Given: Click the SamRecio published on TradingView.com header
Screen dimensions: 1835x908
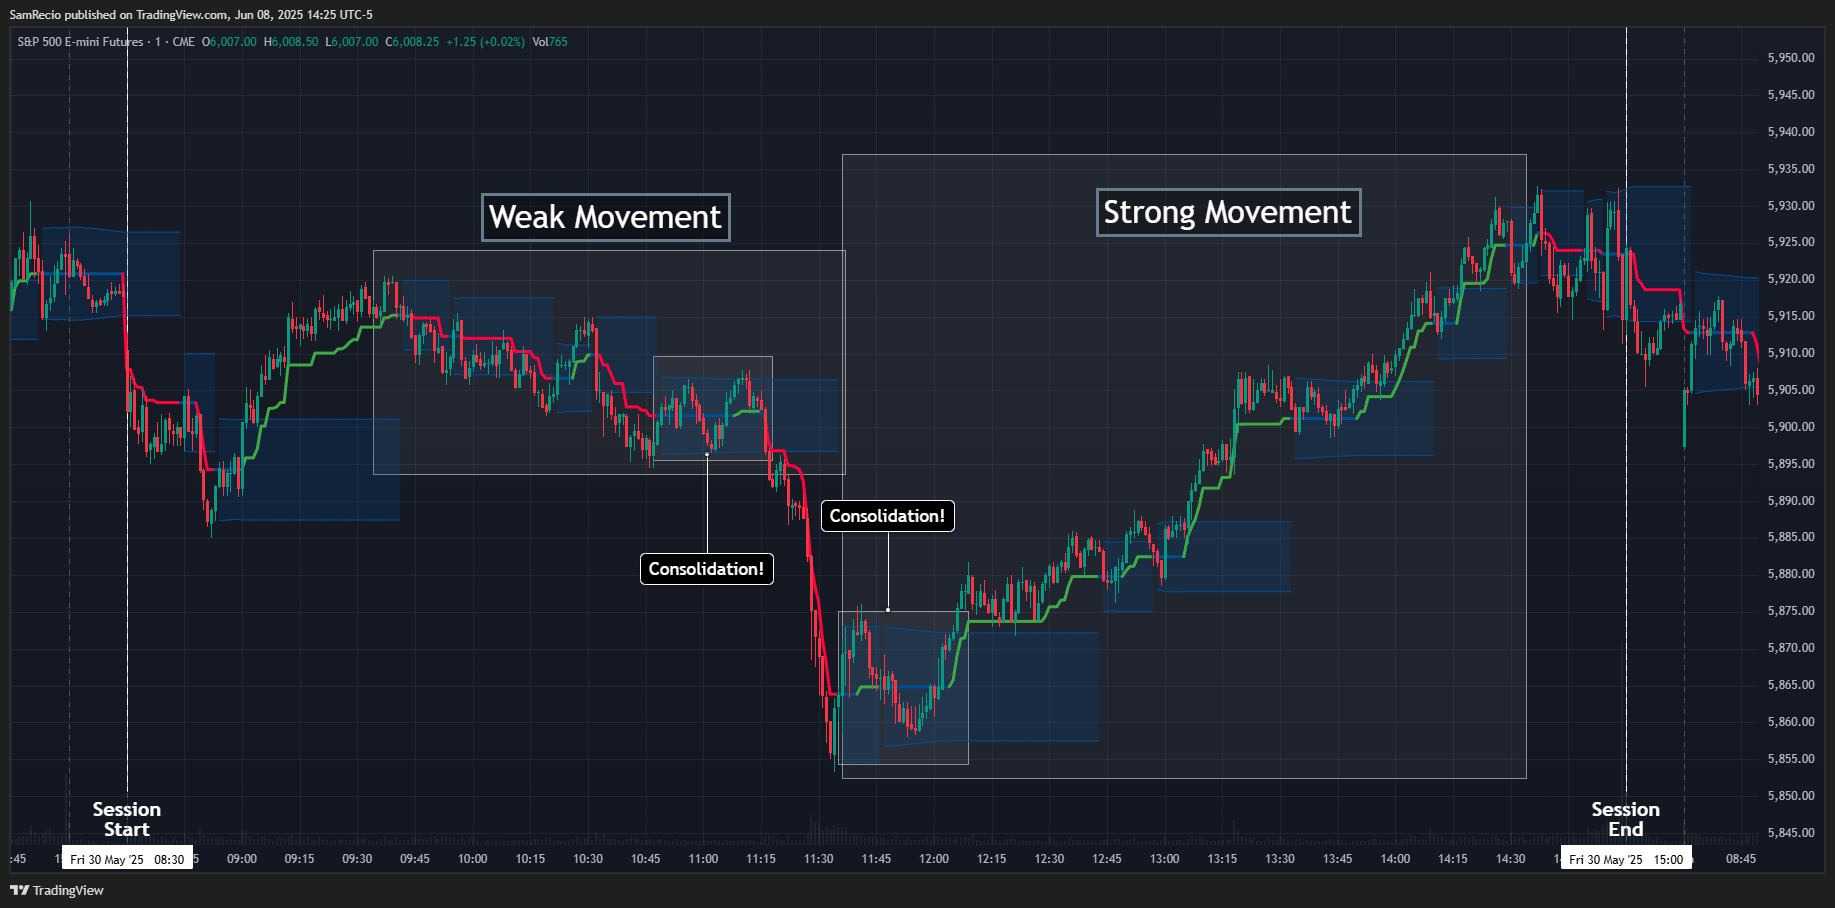Looking at the screenshot, I should pos(191,15).
